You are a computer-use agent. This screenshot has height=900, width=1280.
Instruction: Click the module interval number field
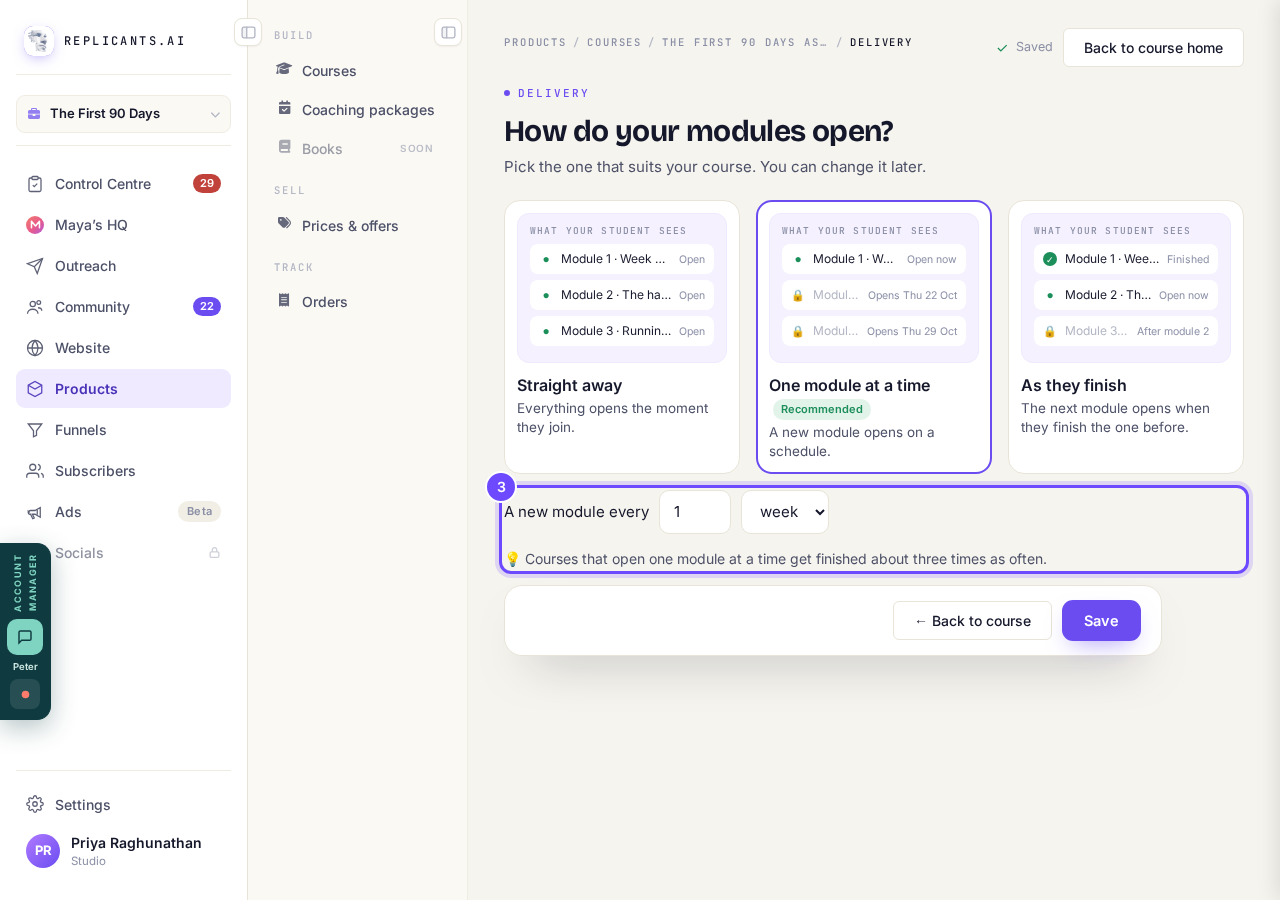click(695, 512)
